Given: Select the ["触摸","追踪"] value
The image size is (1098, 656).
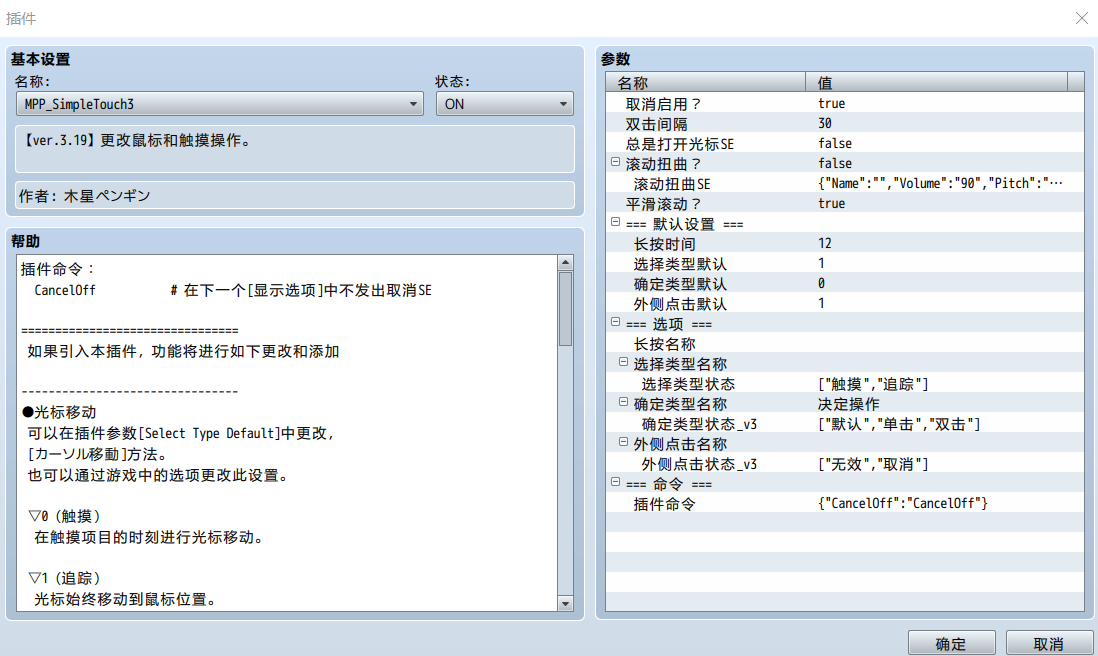Looking at the screenshot, I should [873, 384].
